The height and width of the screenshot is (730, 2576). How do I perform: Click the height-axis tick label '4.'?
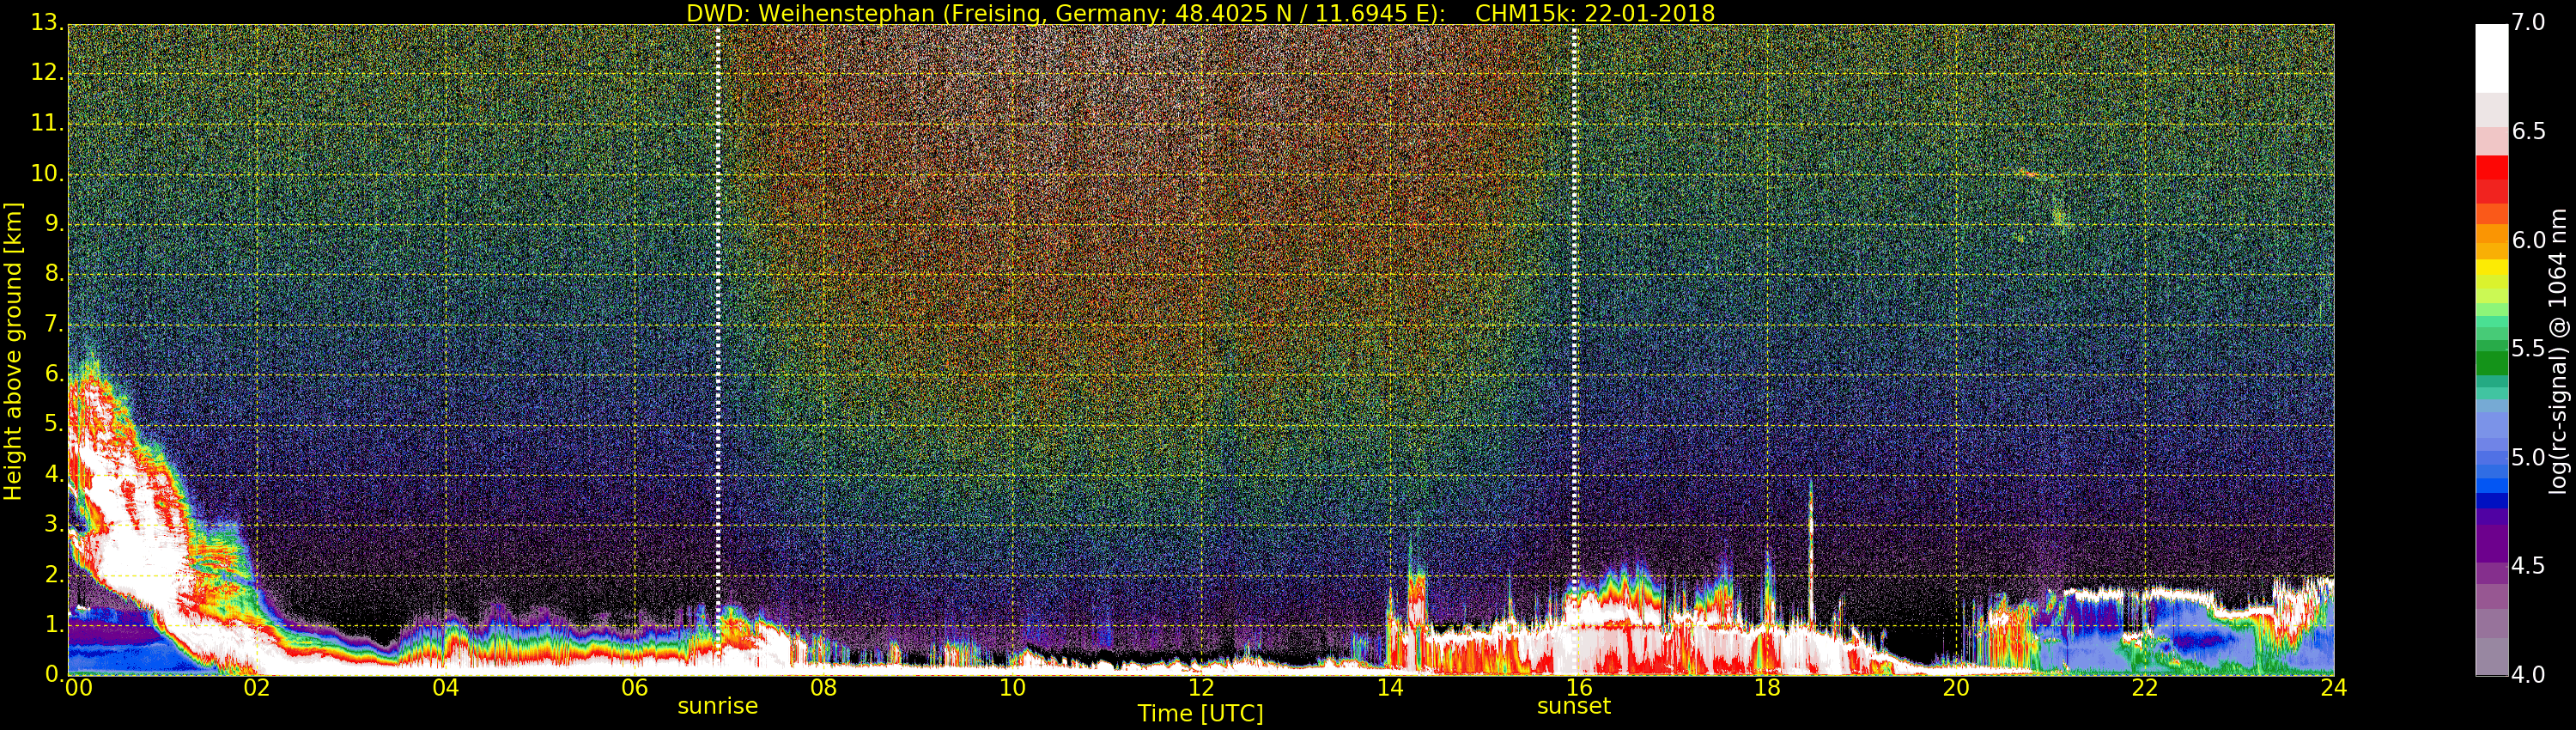coord(54,473)
